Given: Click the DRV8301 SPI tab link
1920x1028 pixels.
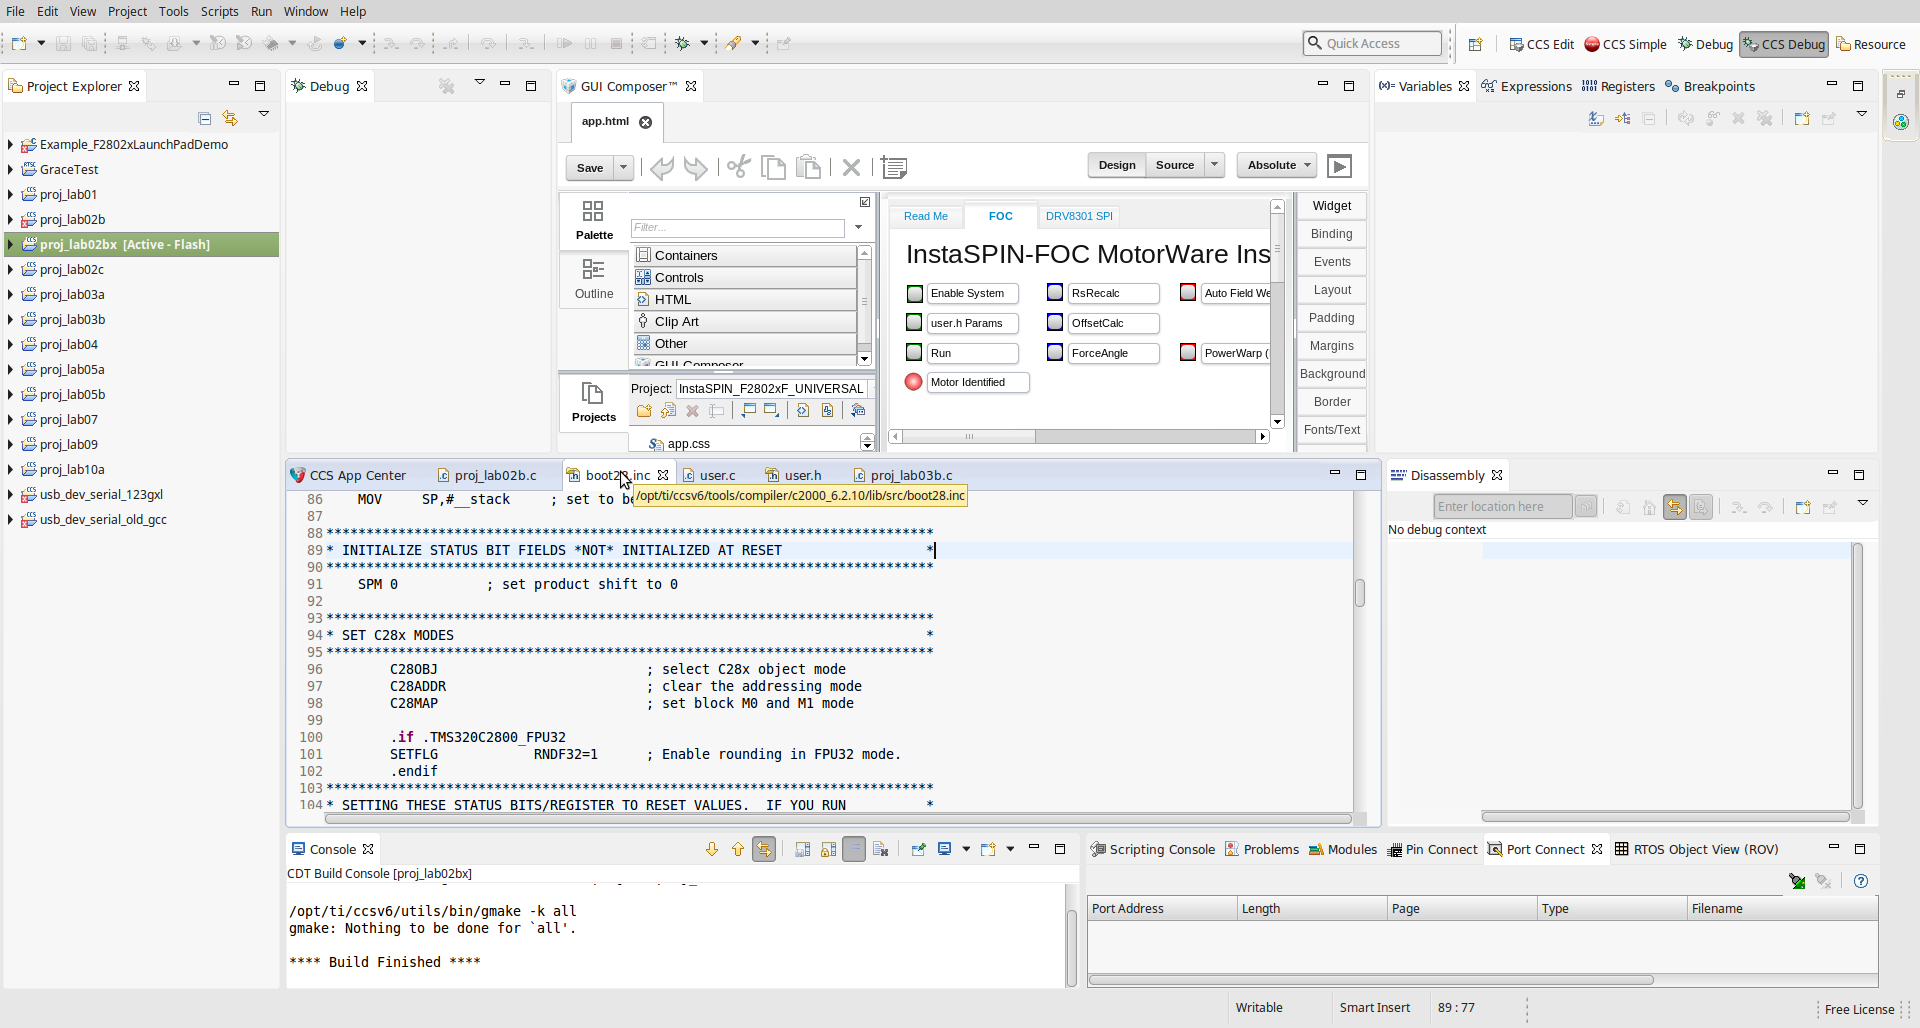Looking at the screenshot, I should coord(1078,216).
